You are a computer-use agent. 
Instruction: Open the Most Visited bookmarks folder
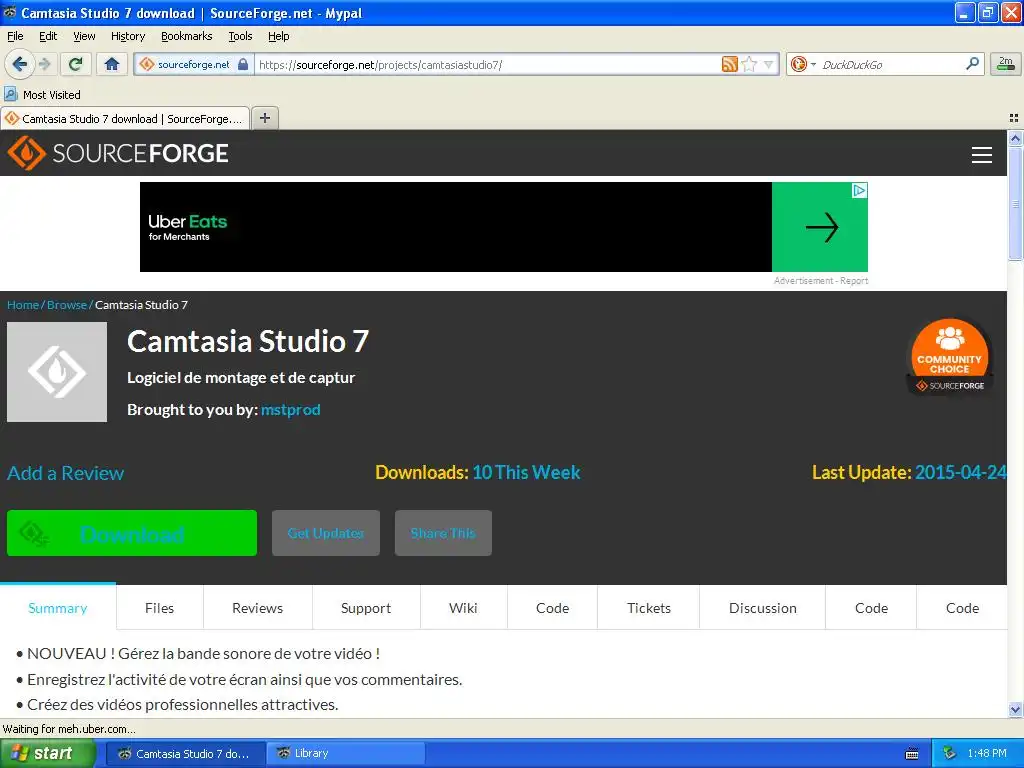pyautogui.click(x=43, y=95)
